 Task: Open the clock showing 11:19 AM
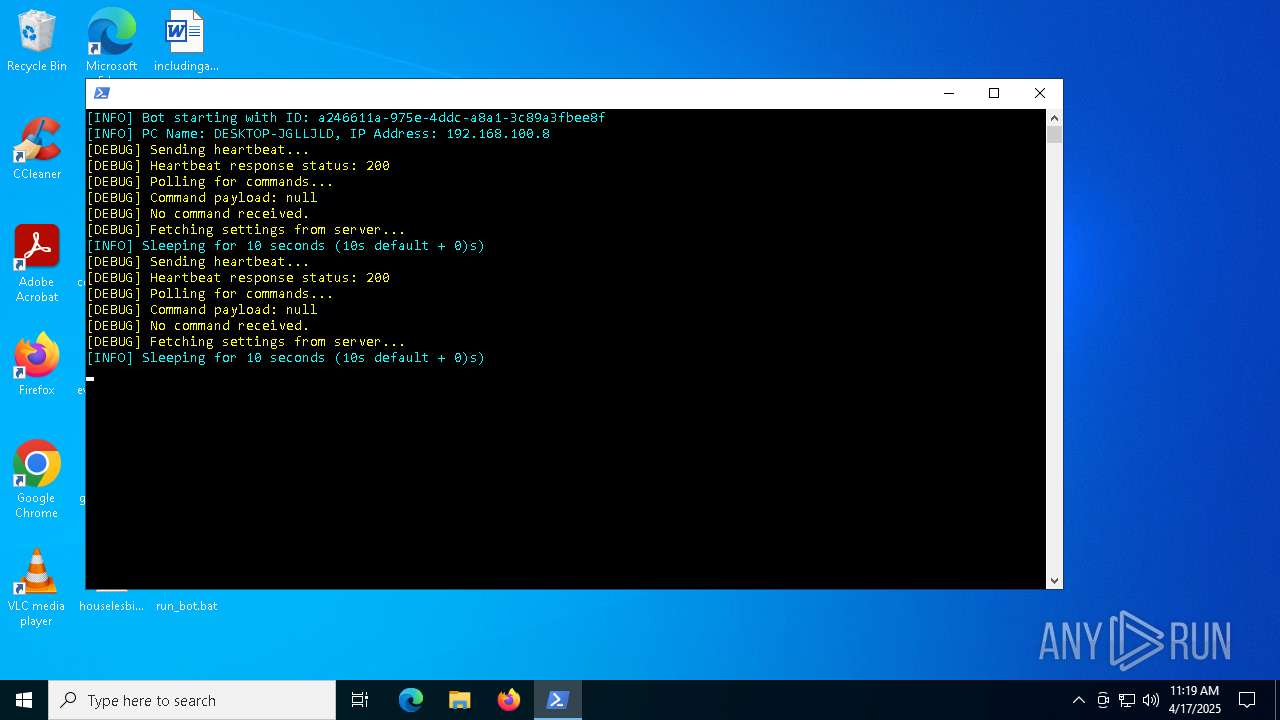click(x=1195, y=700)
